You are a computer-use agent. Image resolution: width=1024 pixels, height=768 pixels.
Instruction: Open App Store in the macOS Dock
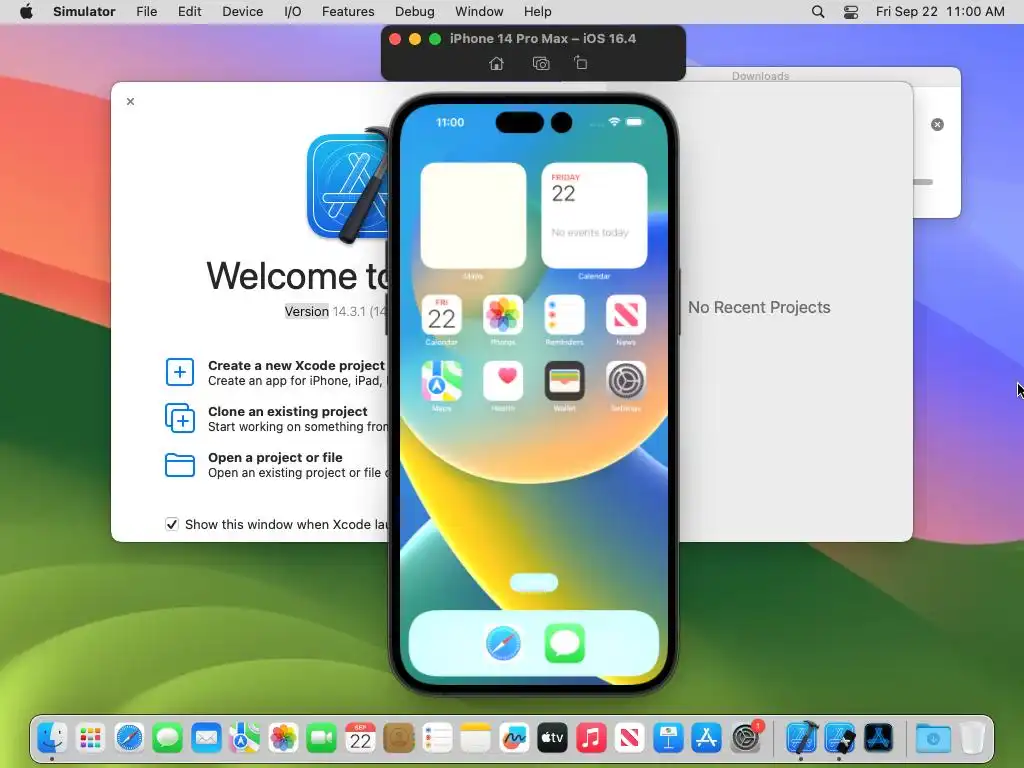point(707,739)
